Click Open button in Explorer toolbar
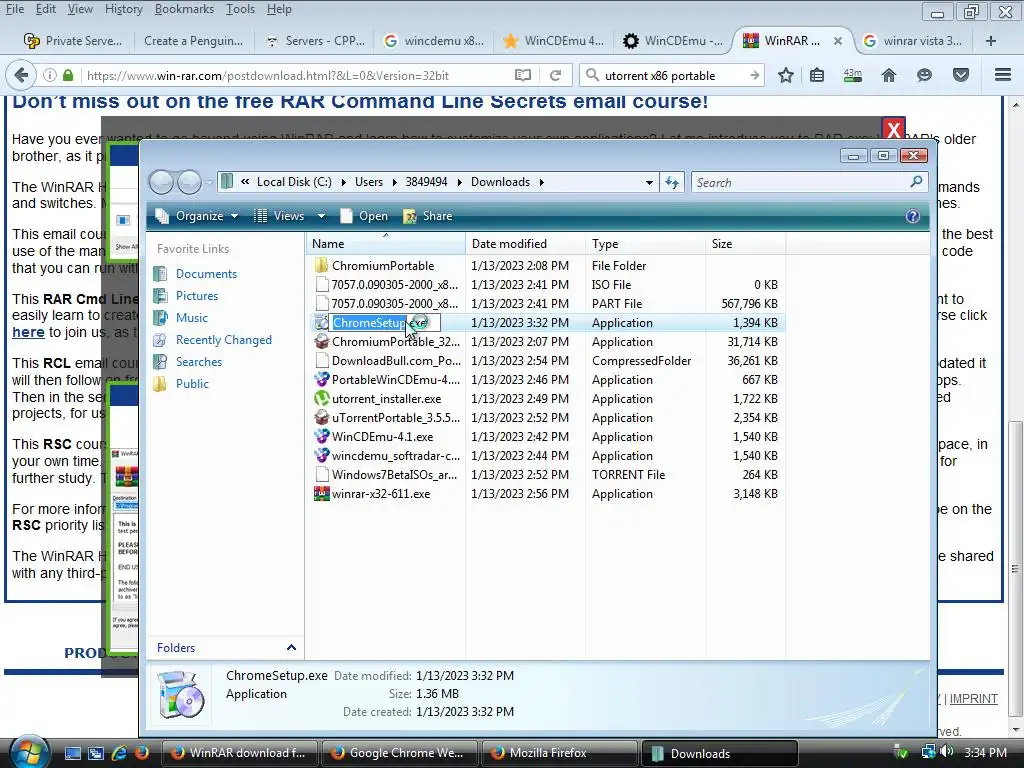 [364, 216]
